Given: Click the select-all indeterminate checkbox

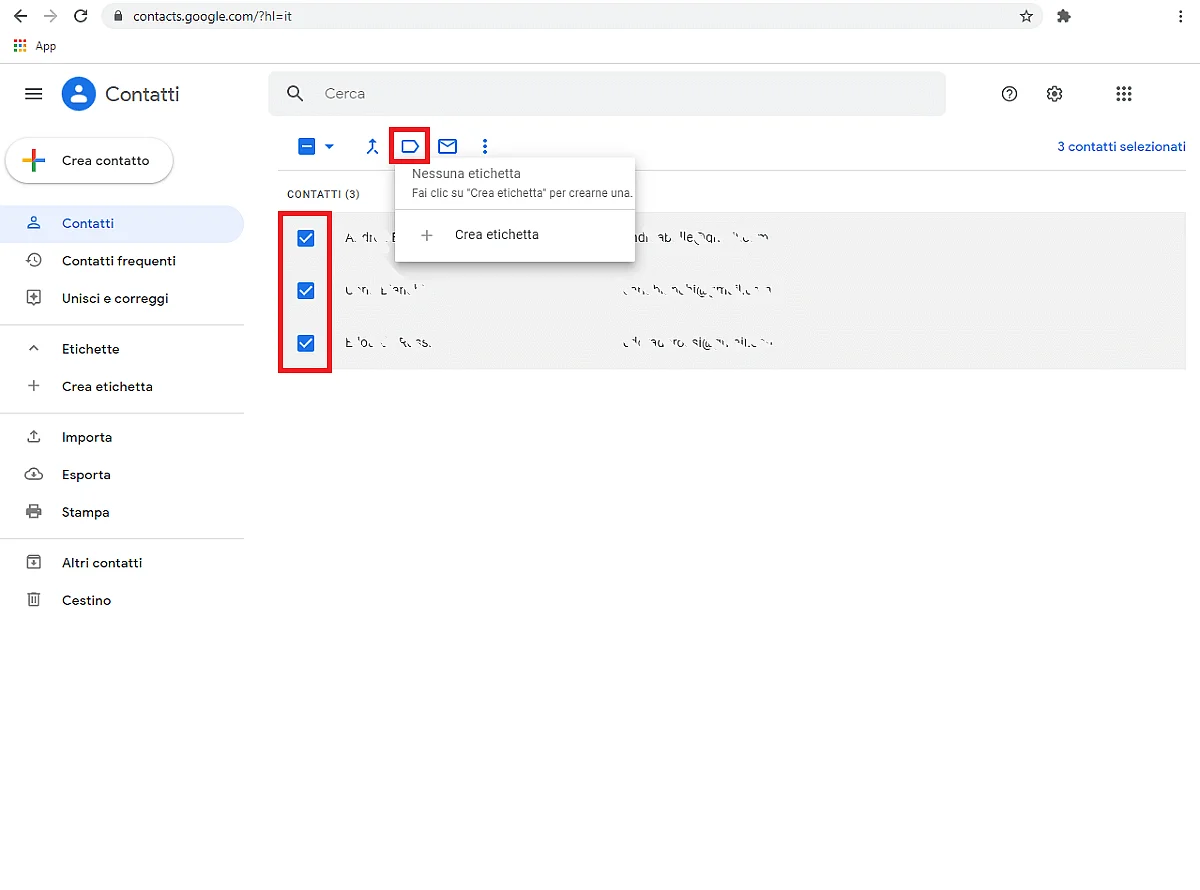Looking at the screenshot, I should tap(307, 147).
